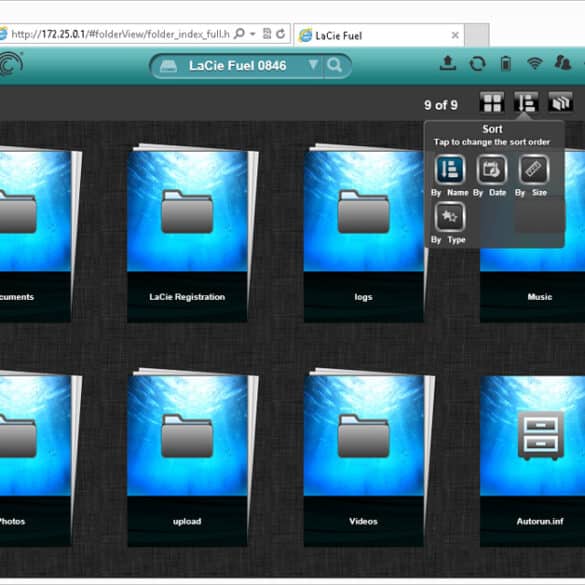Expand the LaCie Fuel 0846 device dropdown

pos(313,65)
